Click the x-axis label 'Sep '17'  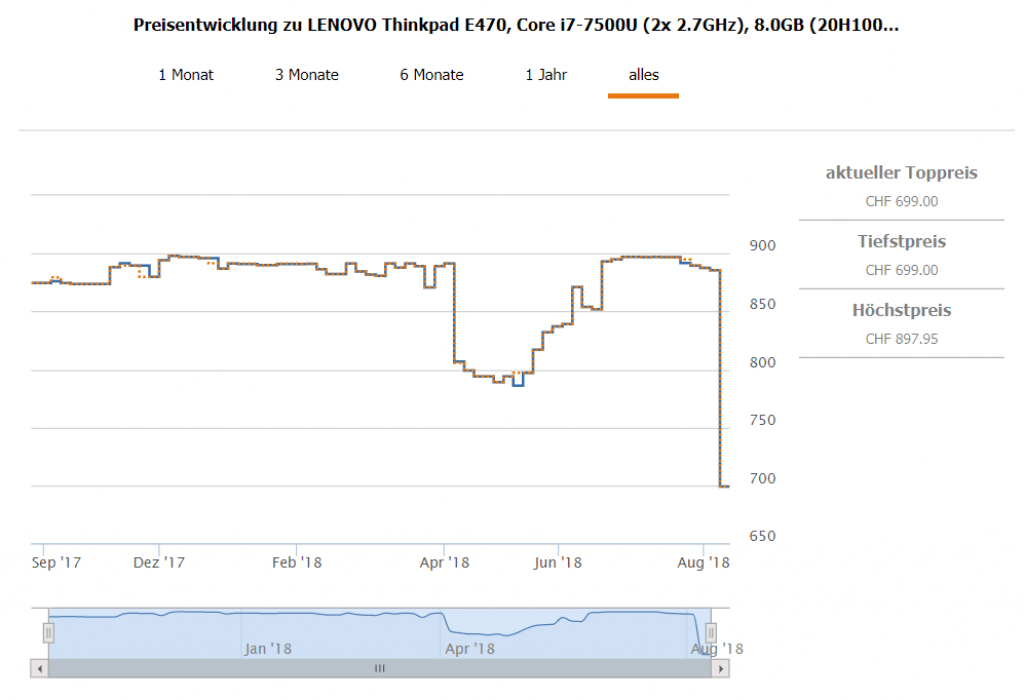(x=56, y=563)
